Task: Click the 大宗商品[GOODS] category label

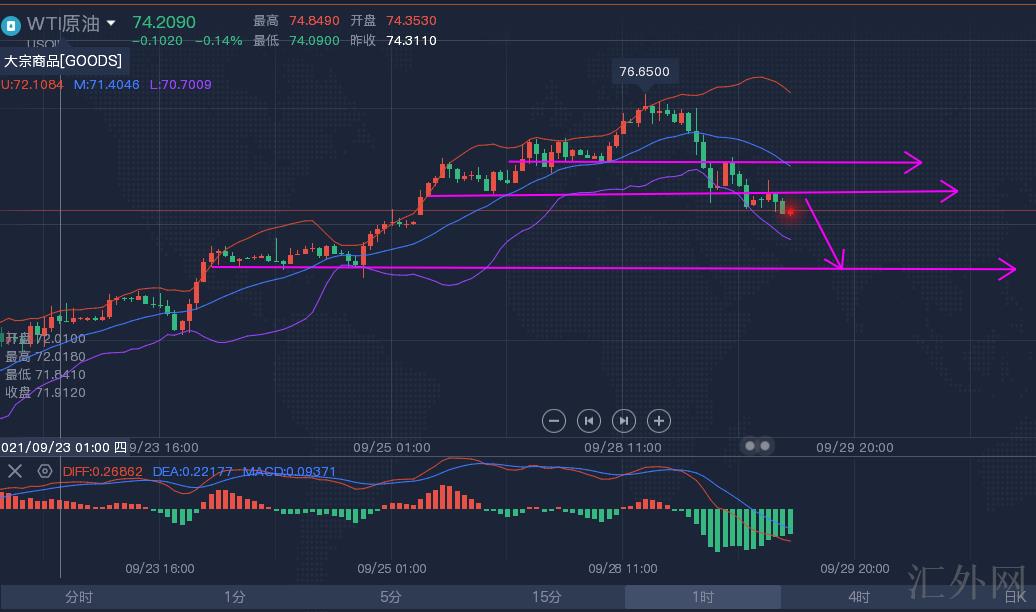Action: (x=63, y=61)
